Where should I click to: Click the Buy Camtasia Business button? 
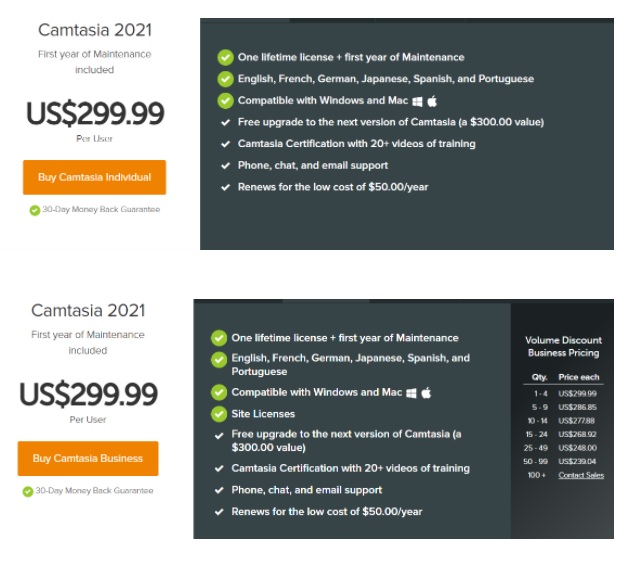coord(88,458)
